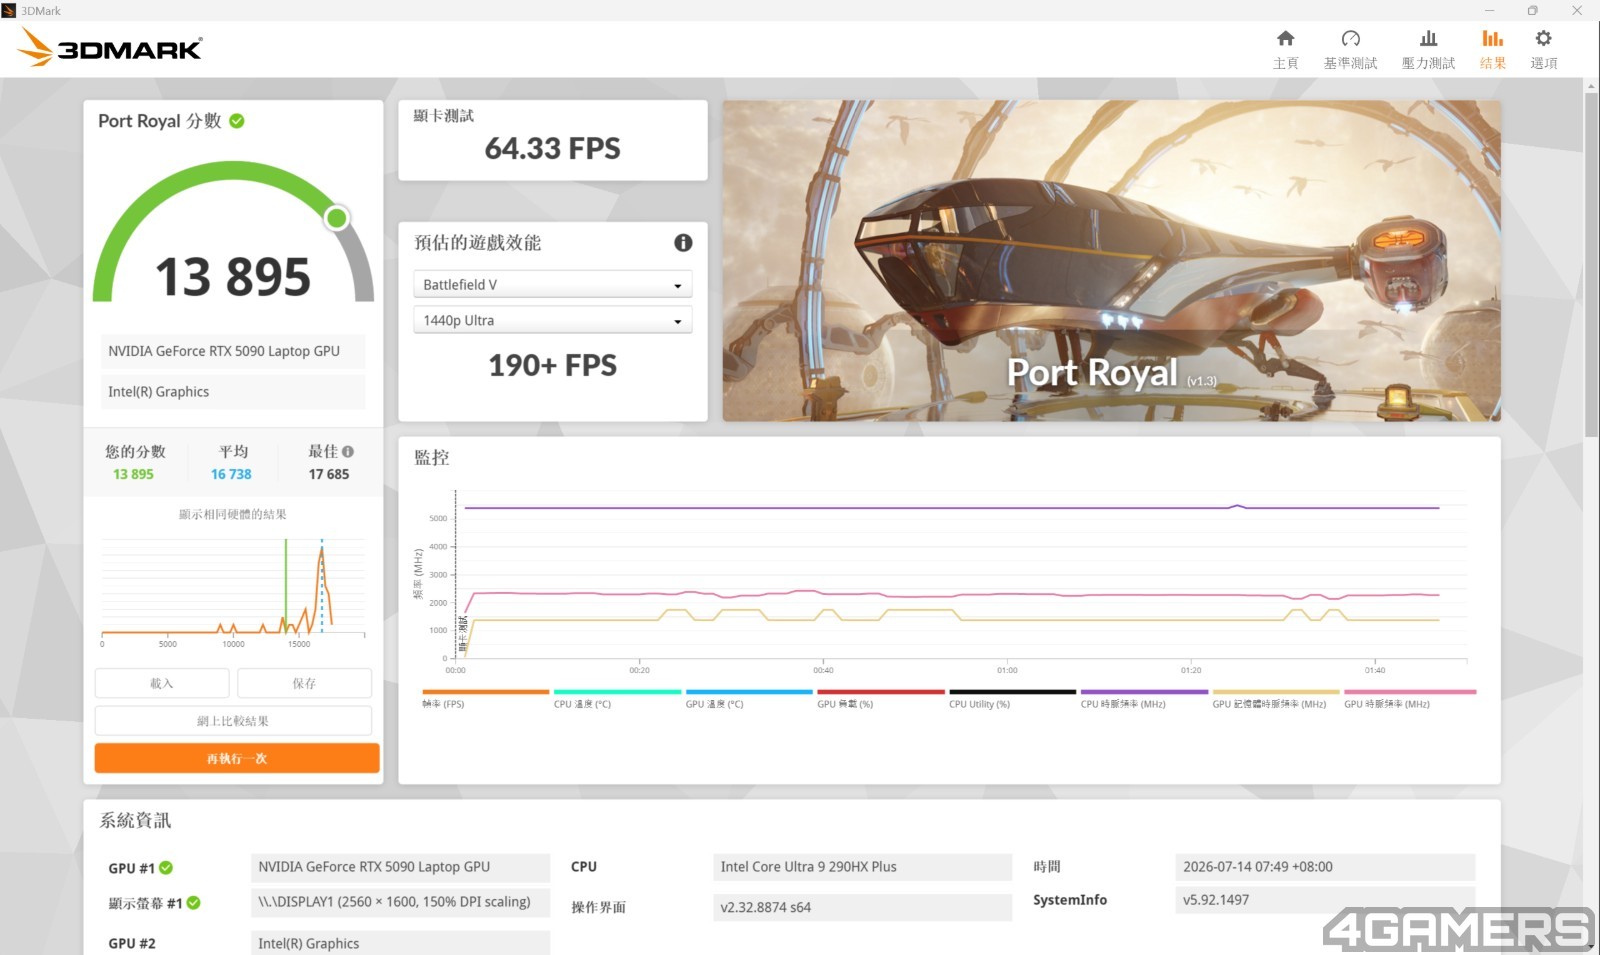Click the GPU #2 Intel(R) Graphics value
Viewport: 1600px width, 955px height.
click(400, 943)
